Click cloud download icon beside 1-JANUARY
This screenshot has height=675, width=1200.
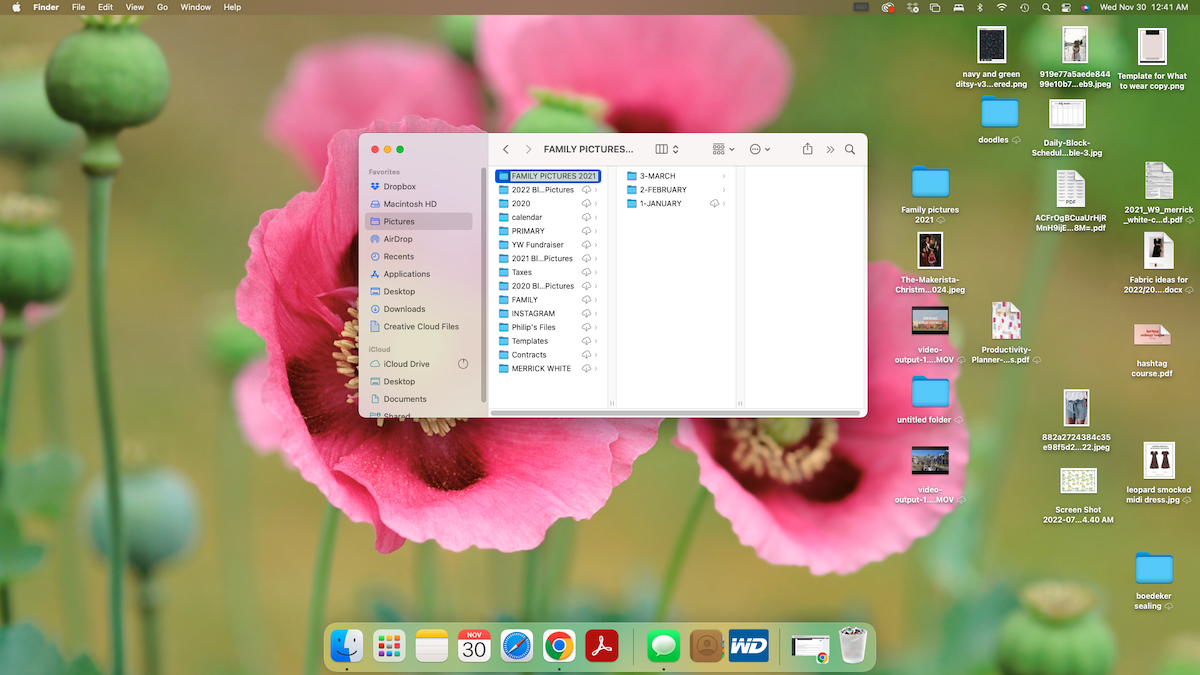click(x=714, y=204)
